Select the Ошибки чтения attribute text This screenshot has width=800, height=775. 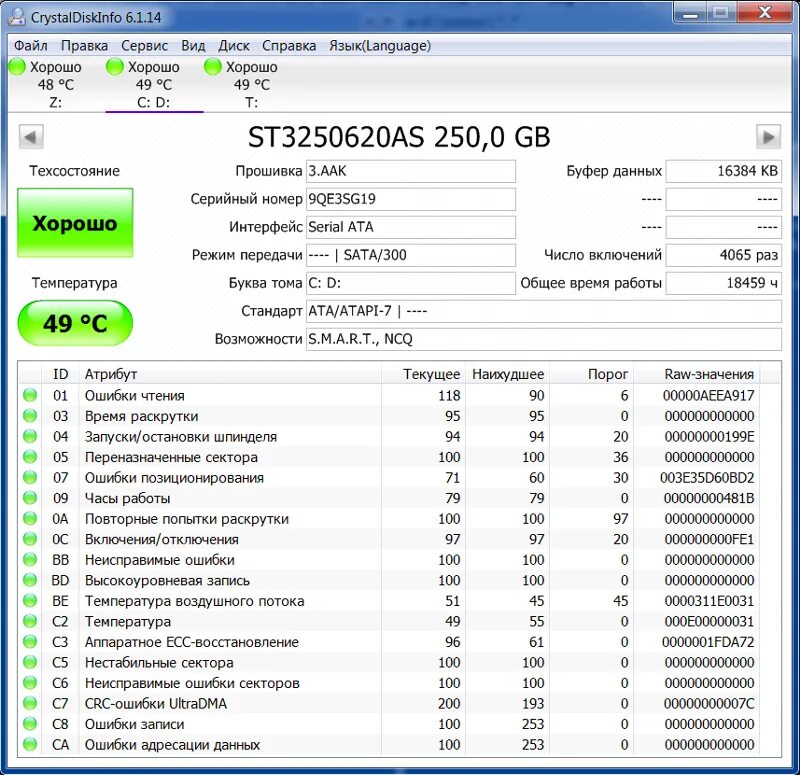click(135, 395)
